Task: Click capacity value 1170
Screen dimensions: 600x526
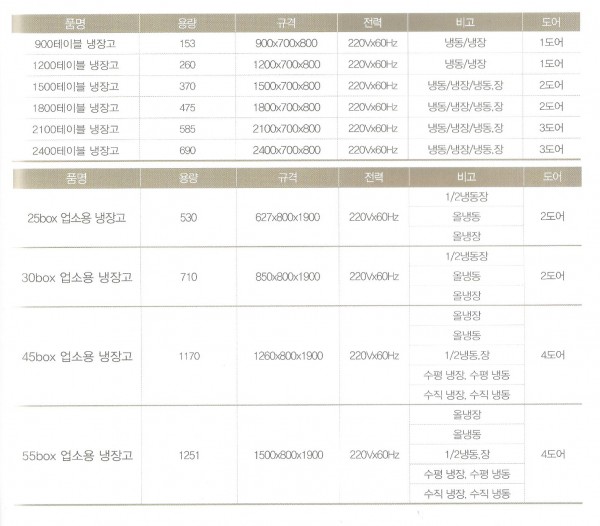Action: (x=189, y=356)
